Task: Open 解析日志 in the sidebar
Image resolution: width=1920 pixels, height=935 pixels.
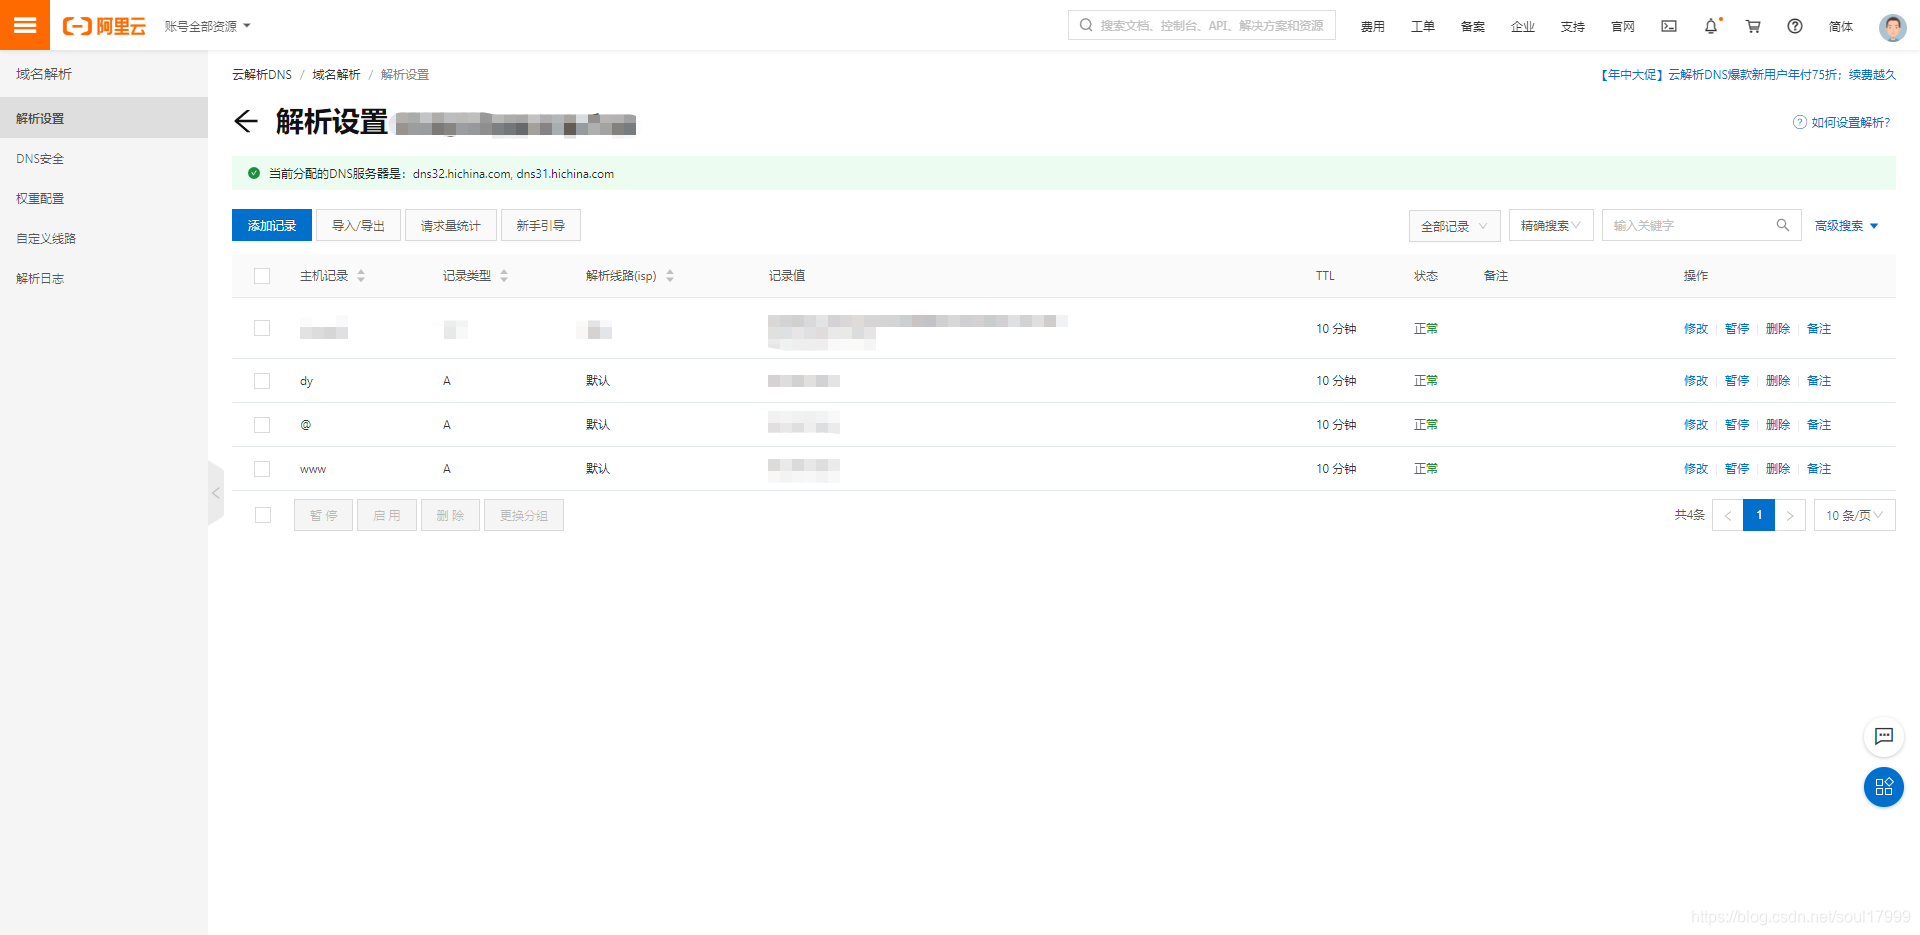Action: [40, 279]
